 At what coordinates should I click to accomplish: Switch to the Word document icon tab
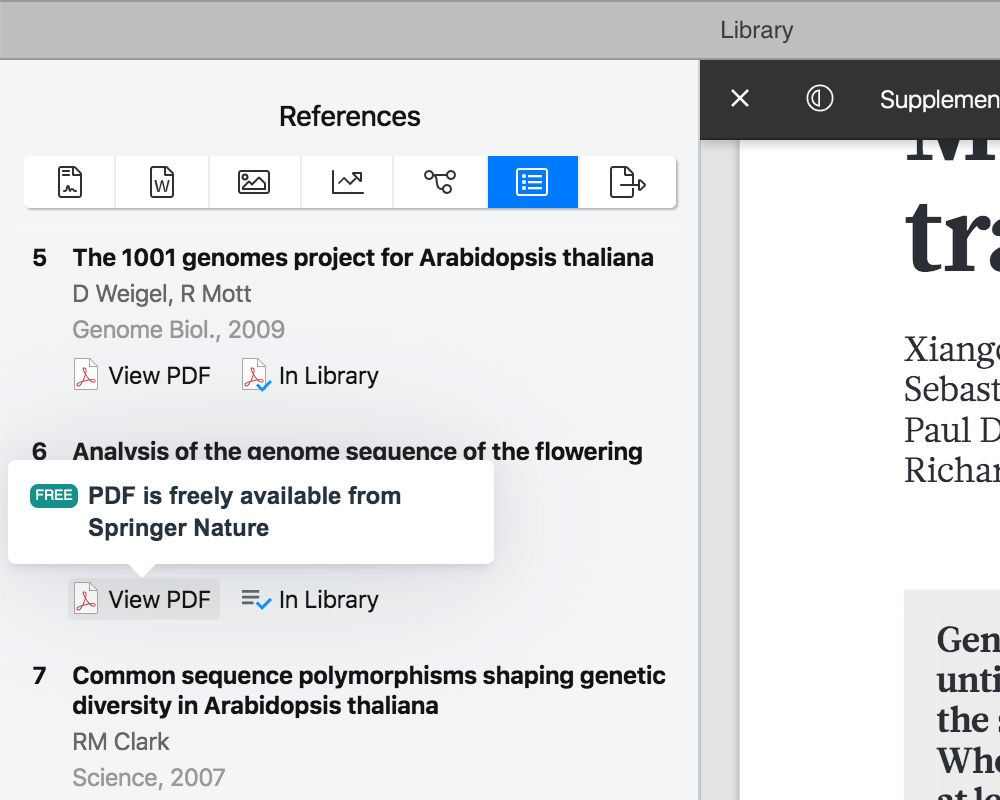click(162, 182)
